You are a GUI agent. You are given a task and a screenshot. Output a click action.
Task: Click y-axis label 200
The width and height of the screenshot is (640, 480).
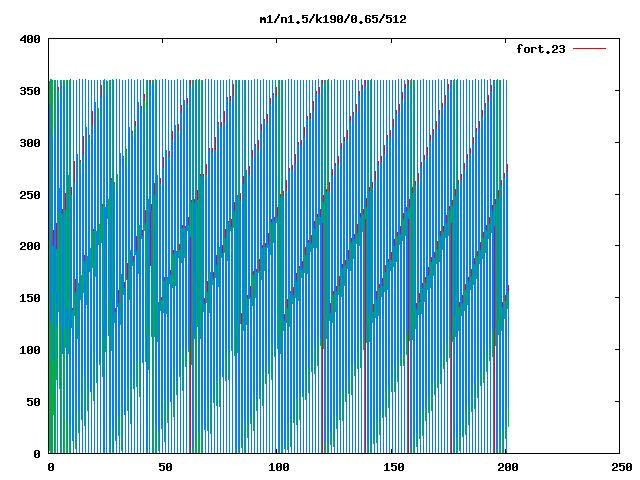pyautogui.click(x=30, y=247)
